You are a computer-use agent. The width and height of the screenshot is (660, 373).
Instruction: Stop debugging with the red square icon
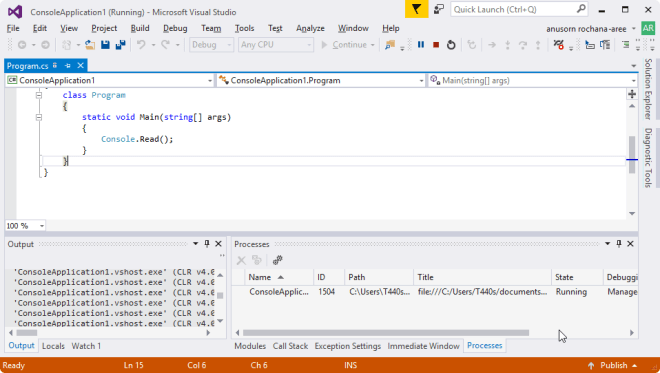pyautogui.click(x=436, y=45)
